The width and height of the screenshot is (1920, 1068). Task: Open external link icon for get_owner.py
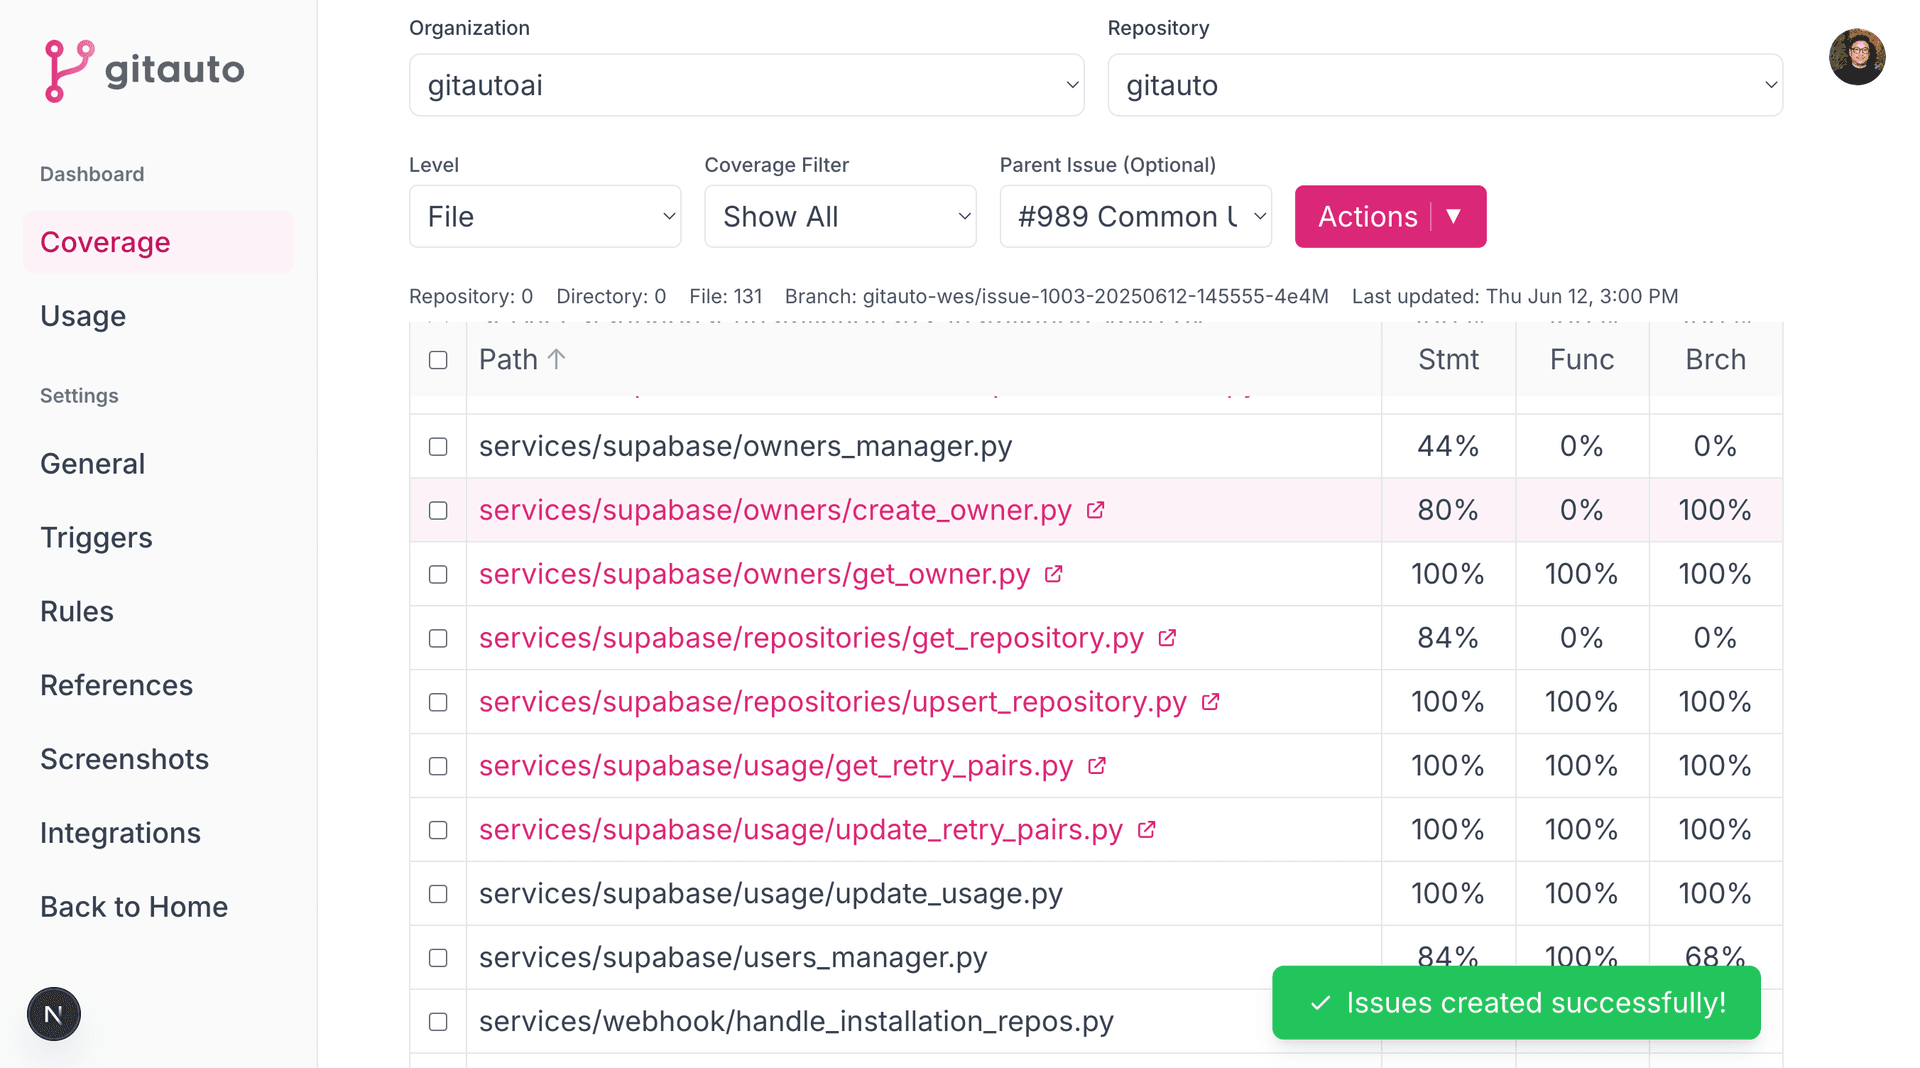coord(1053,574)
